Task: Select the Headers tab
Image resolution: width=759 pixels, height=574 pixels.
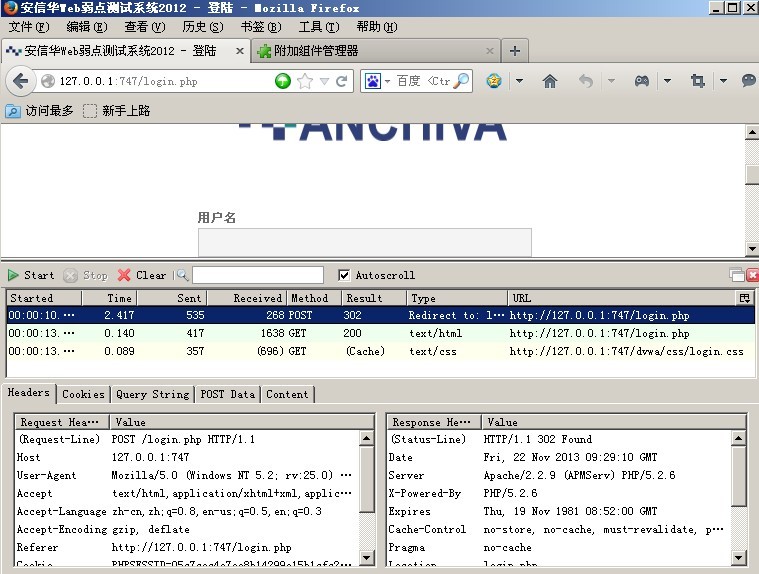Action: [x=29, y=393]
